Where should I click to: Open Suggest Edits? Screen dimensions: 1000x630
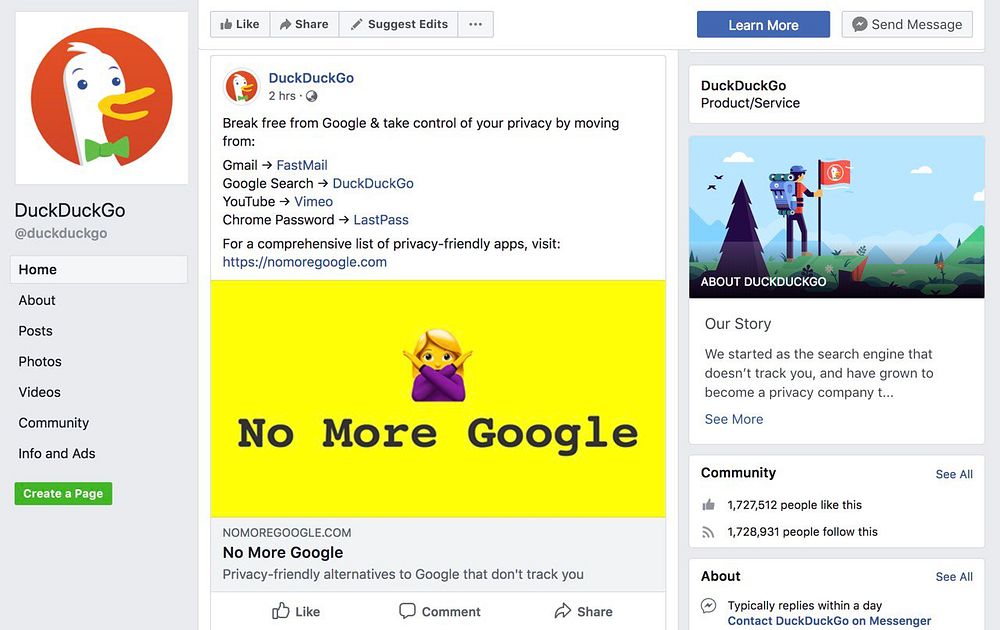[x=399, y=24]
